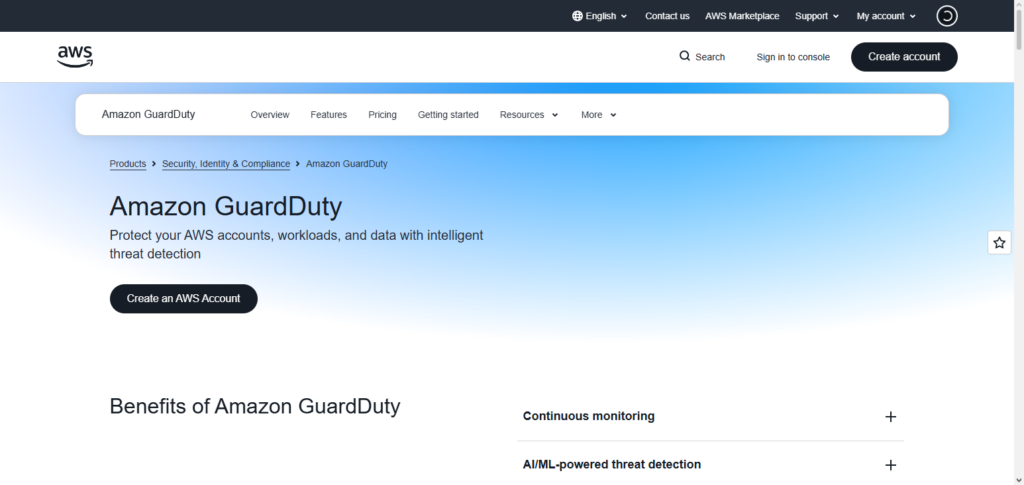The width and height of the screenshot is (1024, 485).
Task: Open the English language dropdown
Action: (x=600, y=16)
